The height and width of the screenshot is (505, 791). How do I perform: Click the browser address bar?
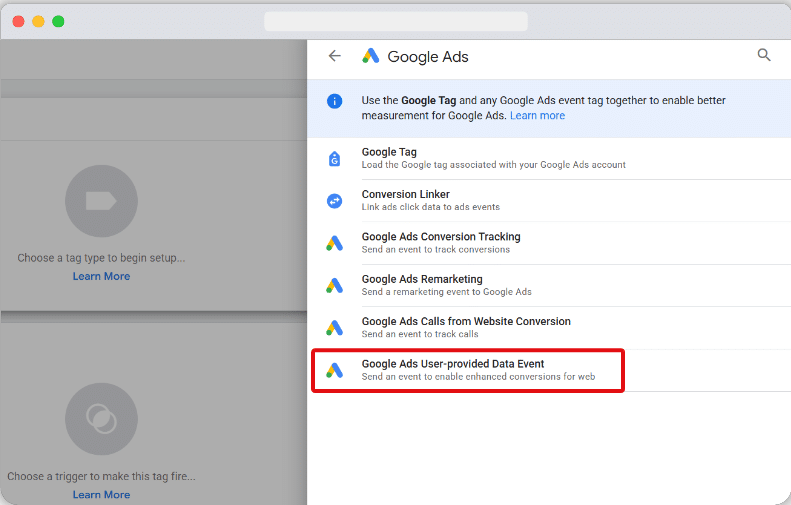click(x=396, y=21)
